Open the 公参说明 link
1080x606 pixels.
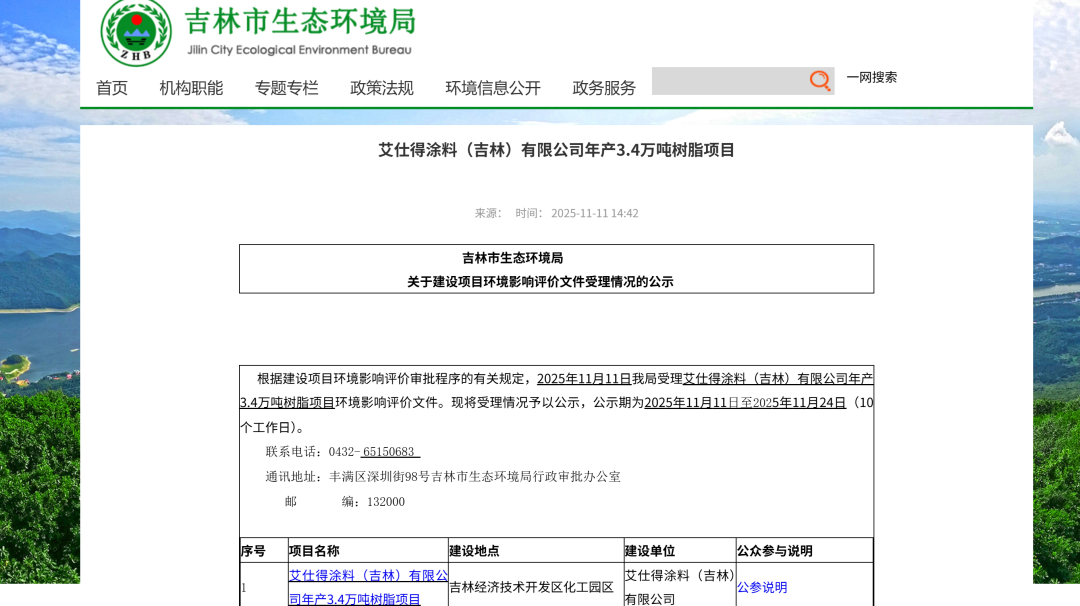[761, 587]
